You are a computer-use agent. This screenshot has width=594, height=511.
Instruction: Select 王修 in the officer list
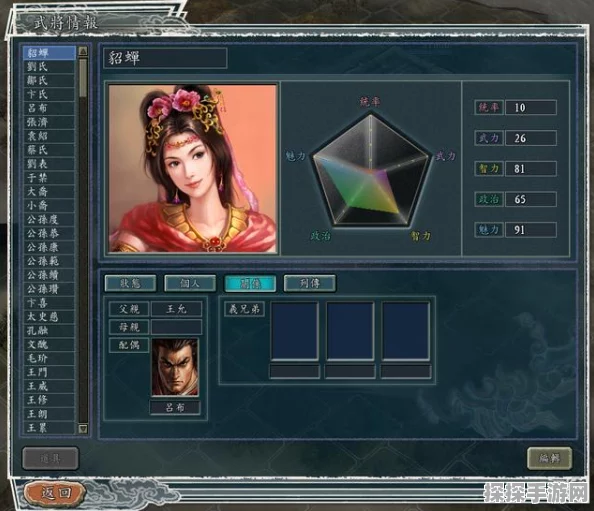(x=49, y=400)
